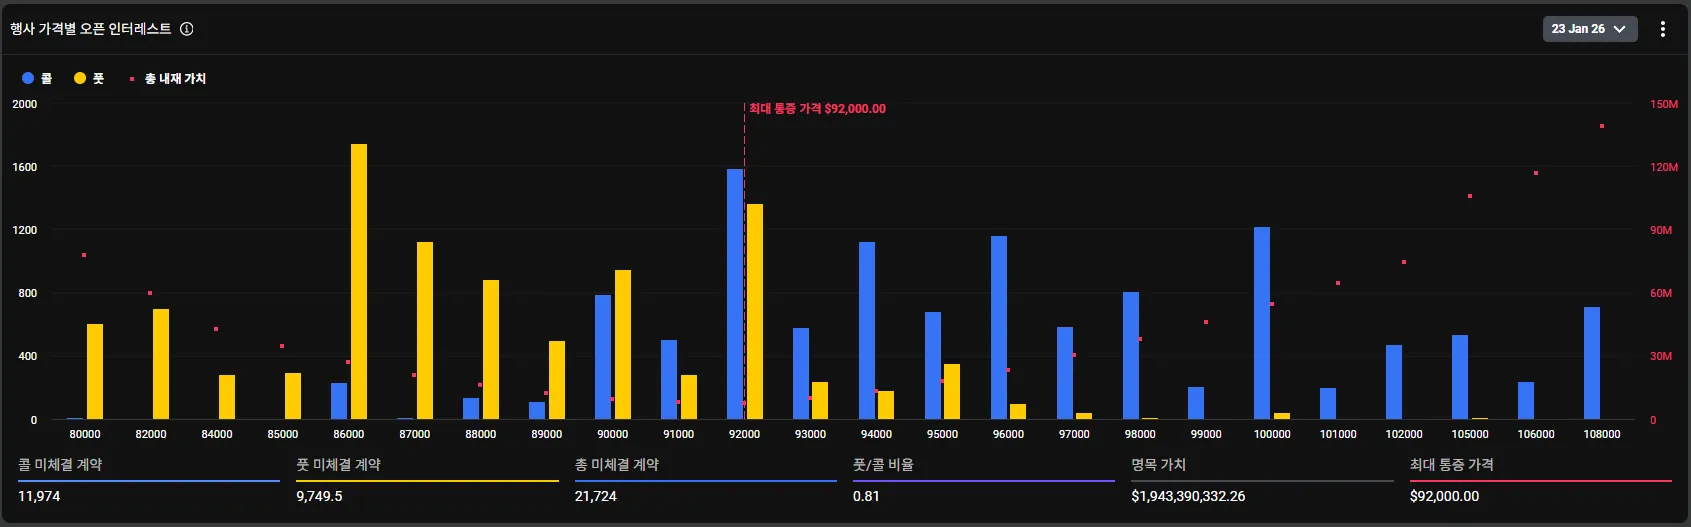Click the 최대 통증 가격 $92,000.00 marker label
1691x527 pixels.
click(817, 109)
